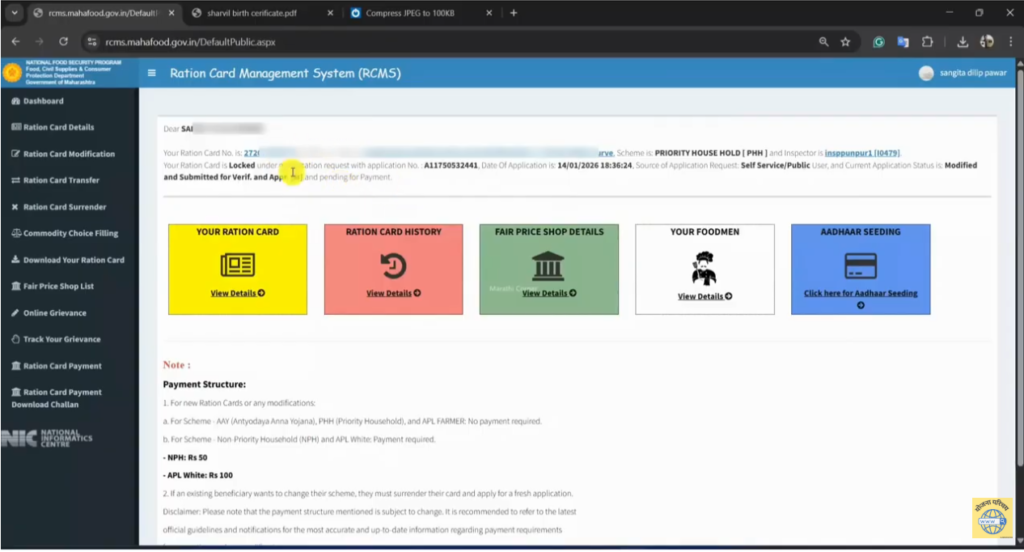Reload the page in browser
Image resolution: width=1024 pixels, height=552 pixels.
point(63,42)
